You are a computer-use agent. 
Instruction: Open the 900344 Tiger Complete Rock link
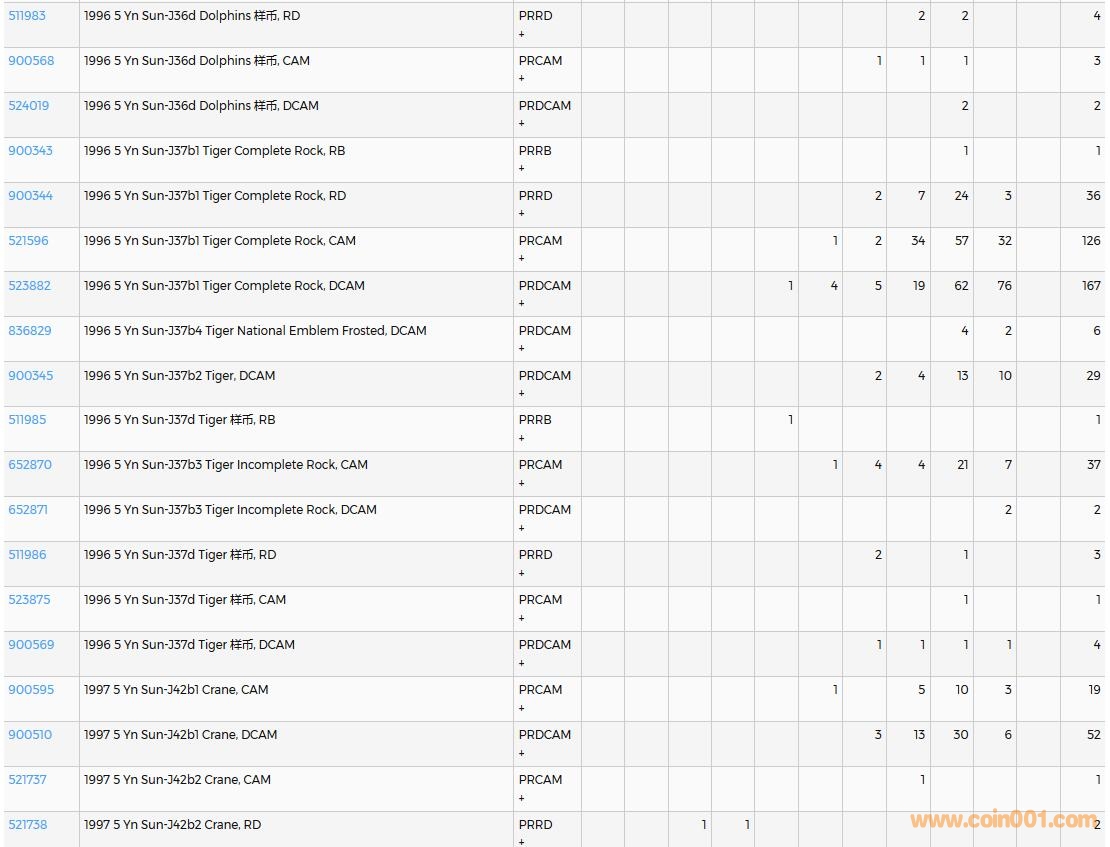(30, 196)
